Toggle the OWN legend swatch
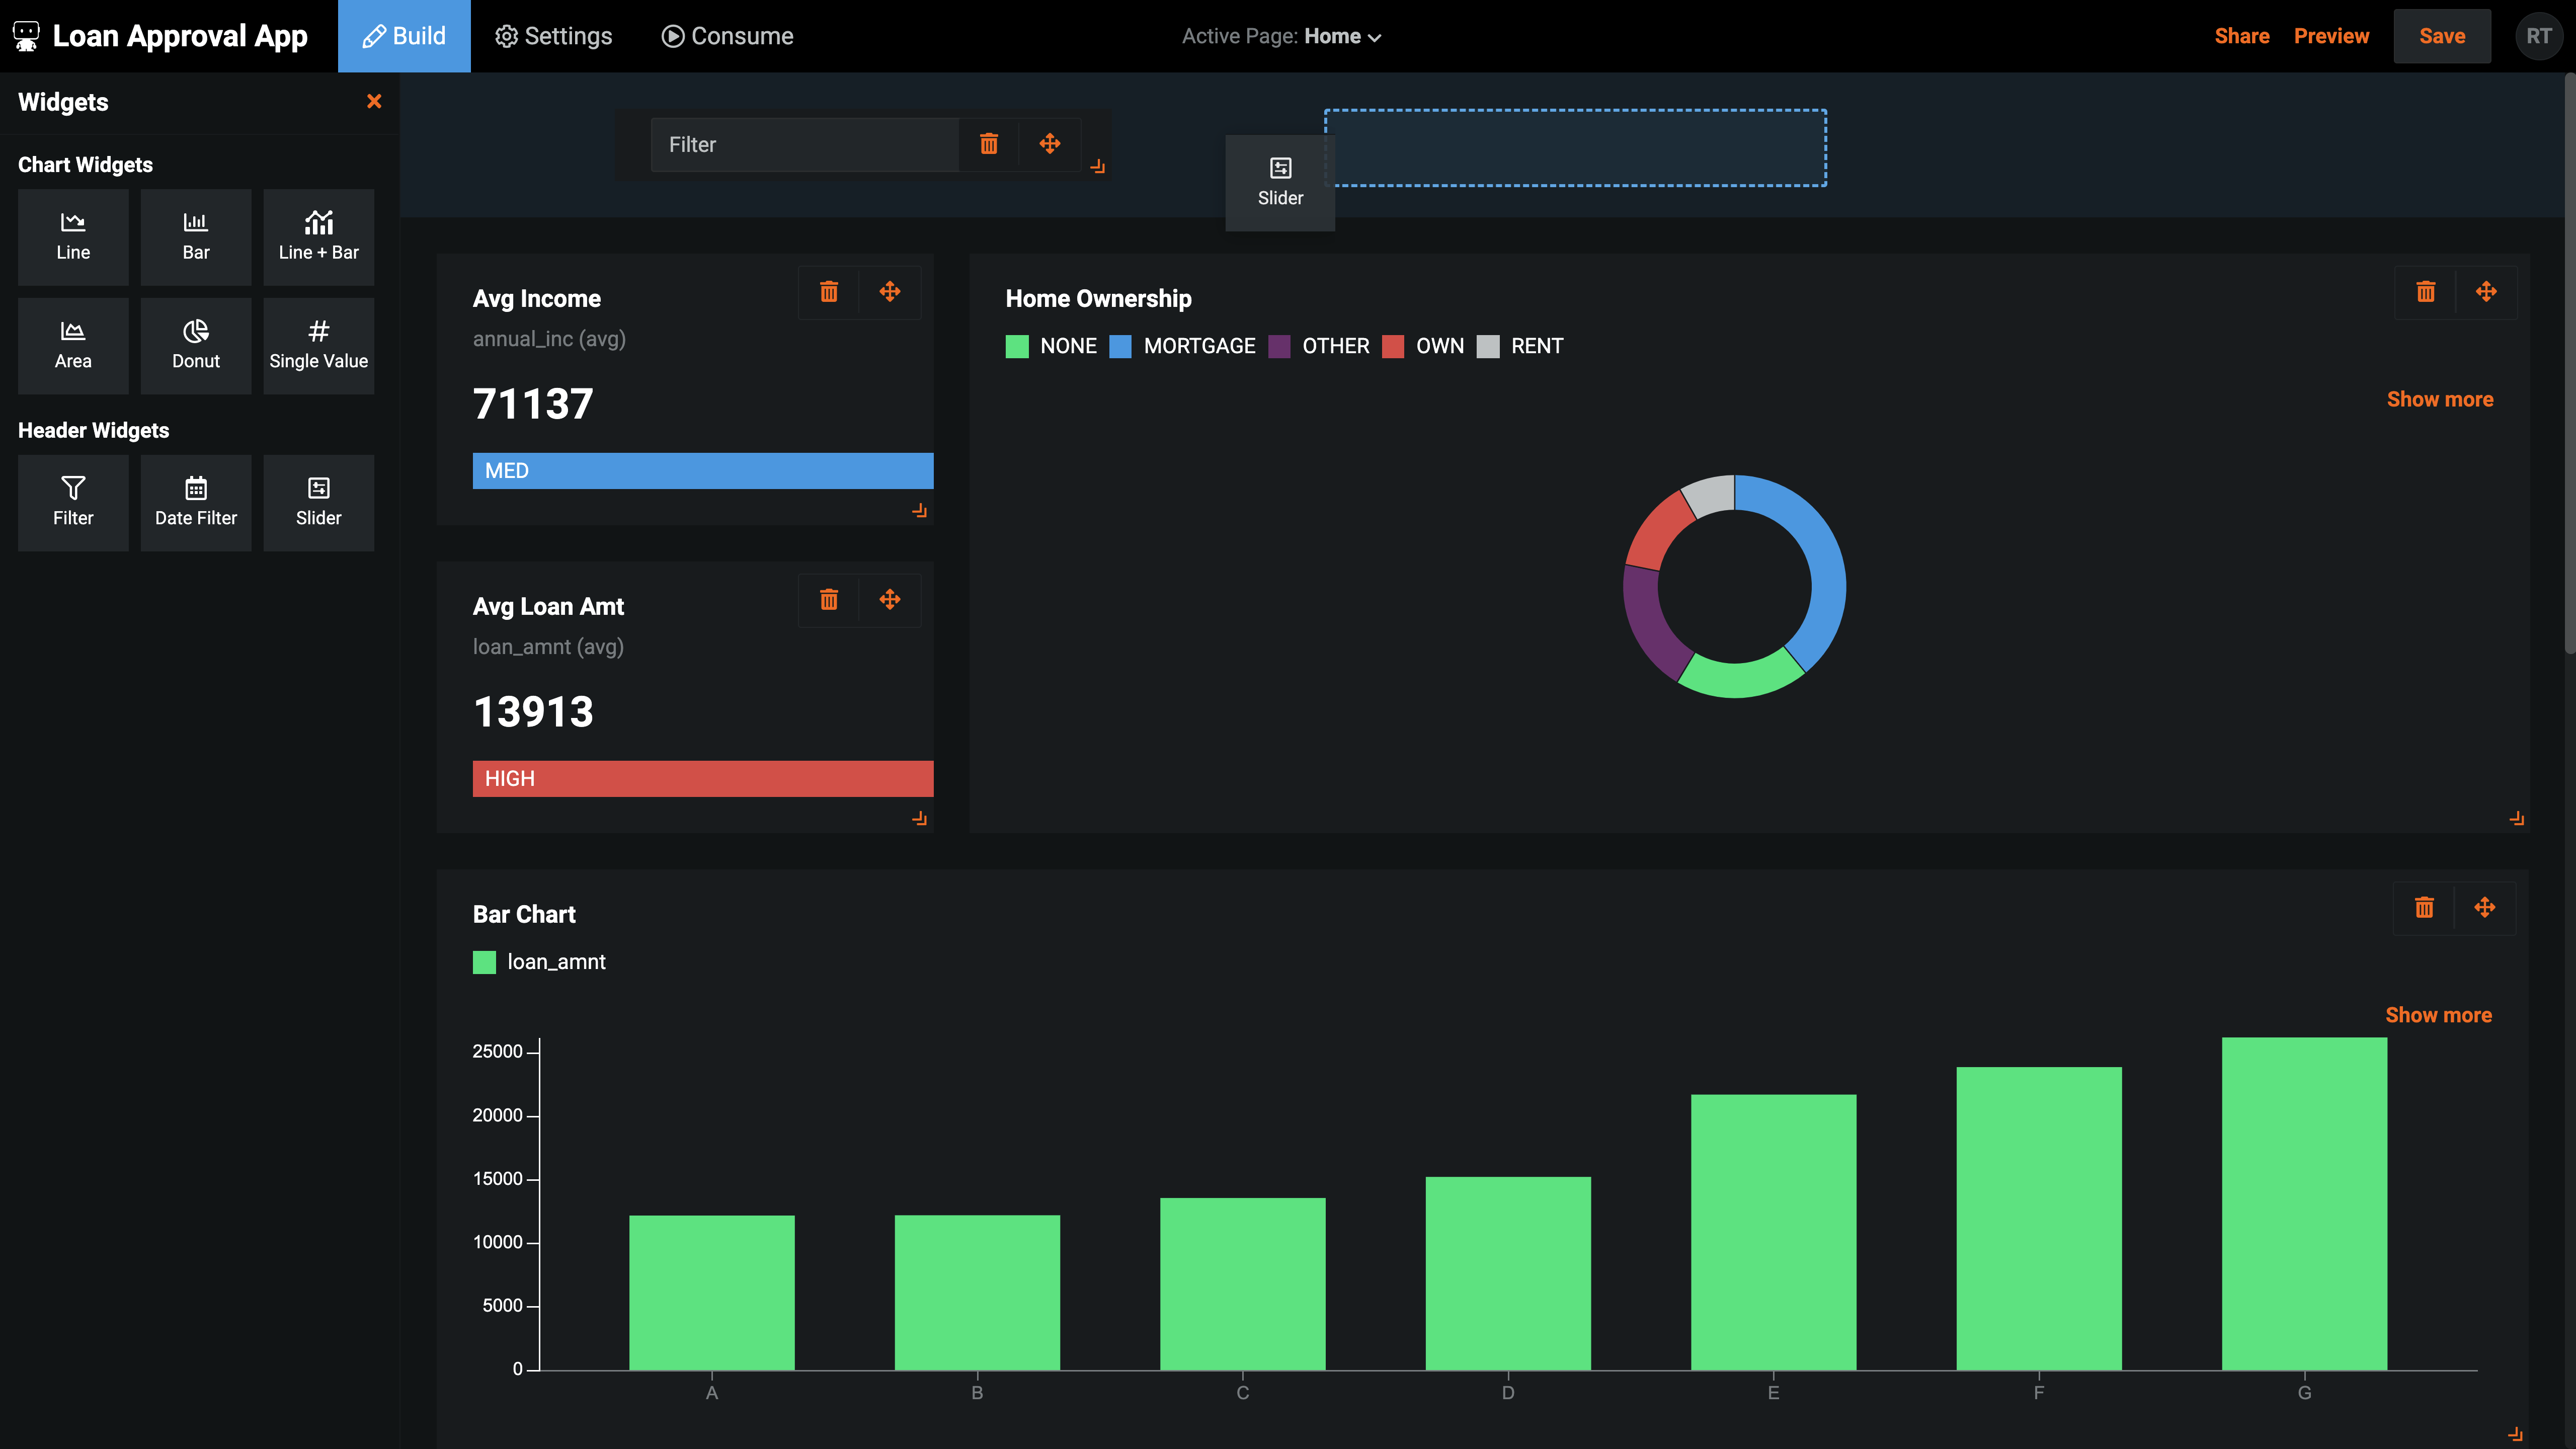Viewport: 2576px width, 1449px height. click(x=1393, y=346)
